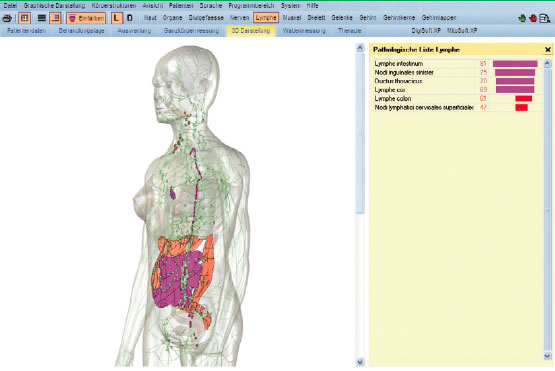The height and width of the screenshot is (371, 555).
Task: Open the Körperstrukturen menu
Action: pos(114,6)
